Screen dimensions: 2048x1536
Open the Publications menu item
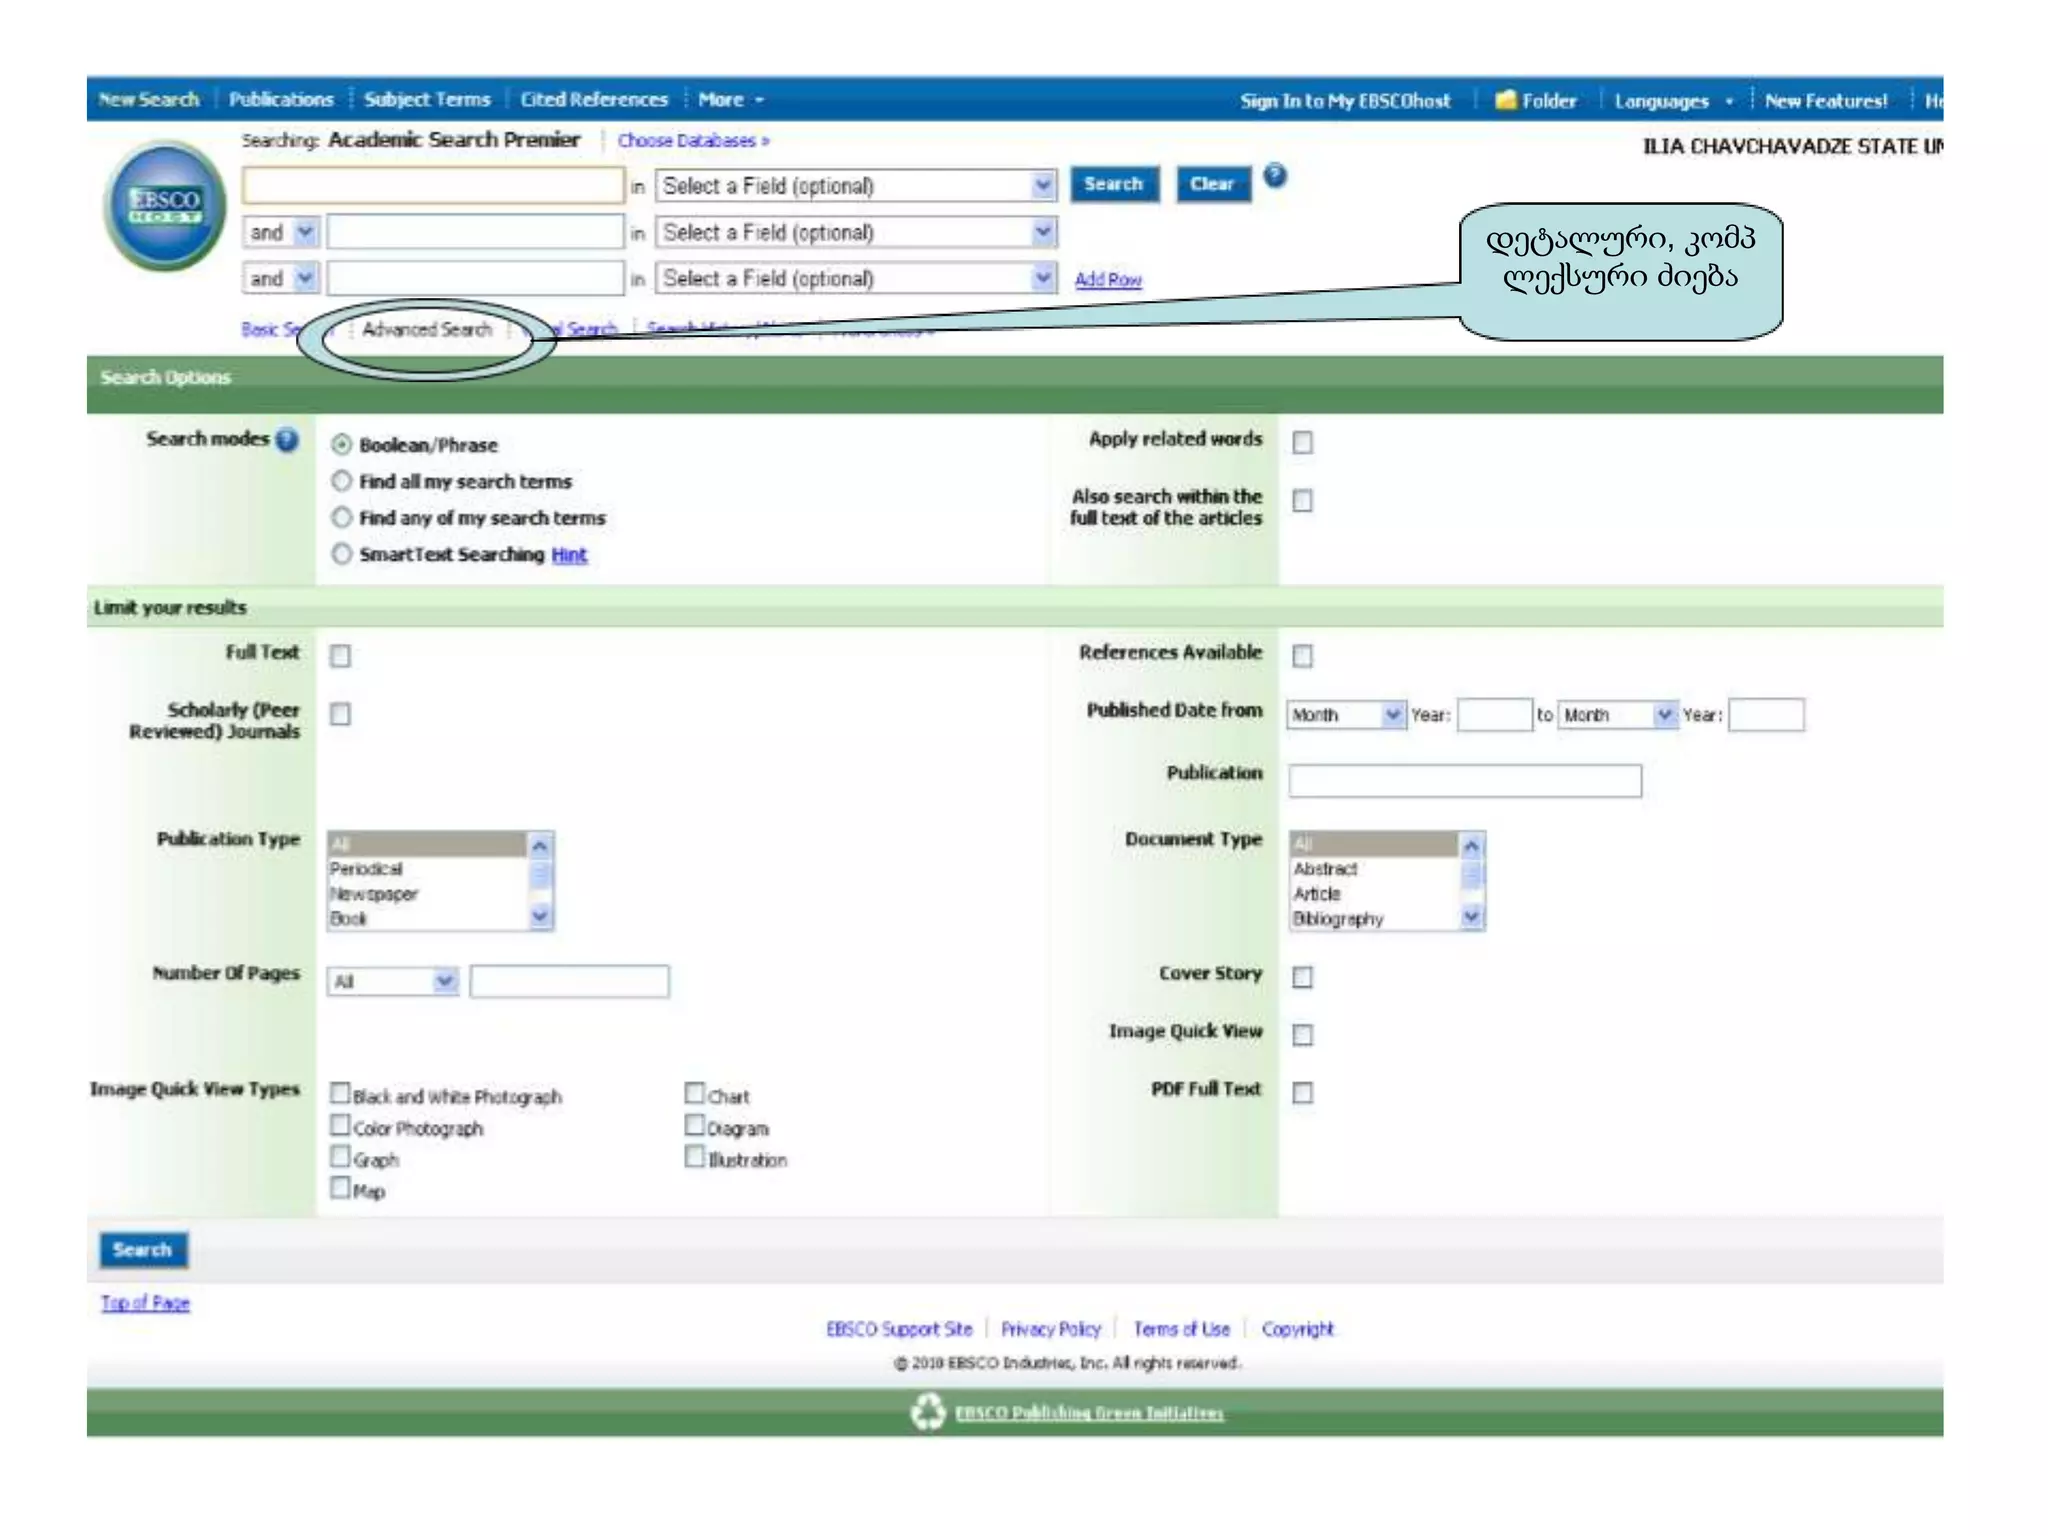click(x=281, y=100)
